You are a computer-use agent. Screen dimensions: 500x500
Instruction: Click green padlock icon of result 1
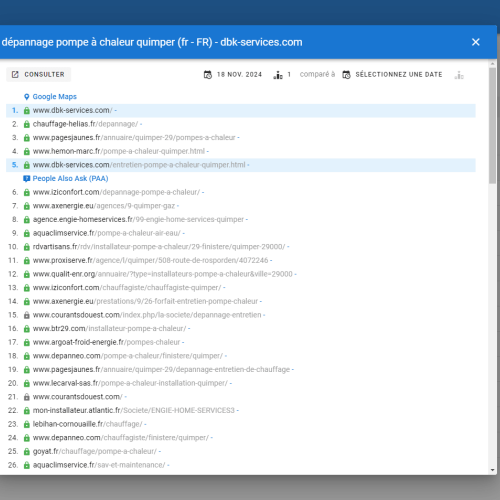[27, 110]
